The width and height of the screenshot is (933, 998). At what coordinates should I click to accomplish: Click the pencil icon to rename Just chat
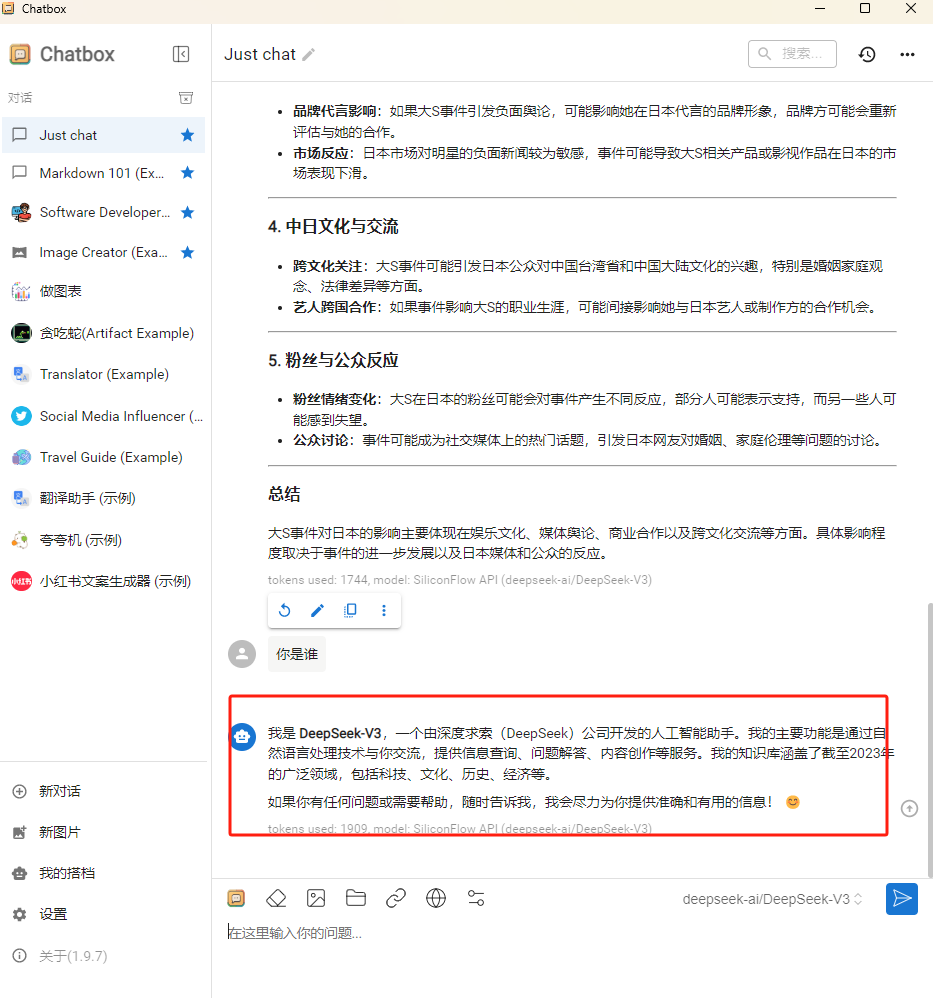click(x=309, y=55)
